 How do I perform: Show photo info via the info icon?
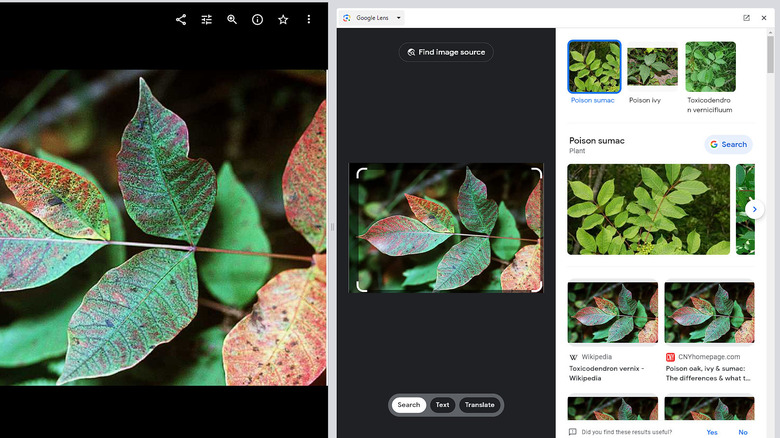257,19
